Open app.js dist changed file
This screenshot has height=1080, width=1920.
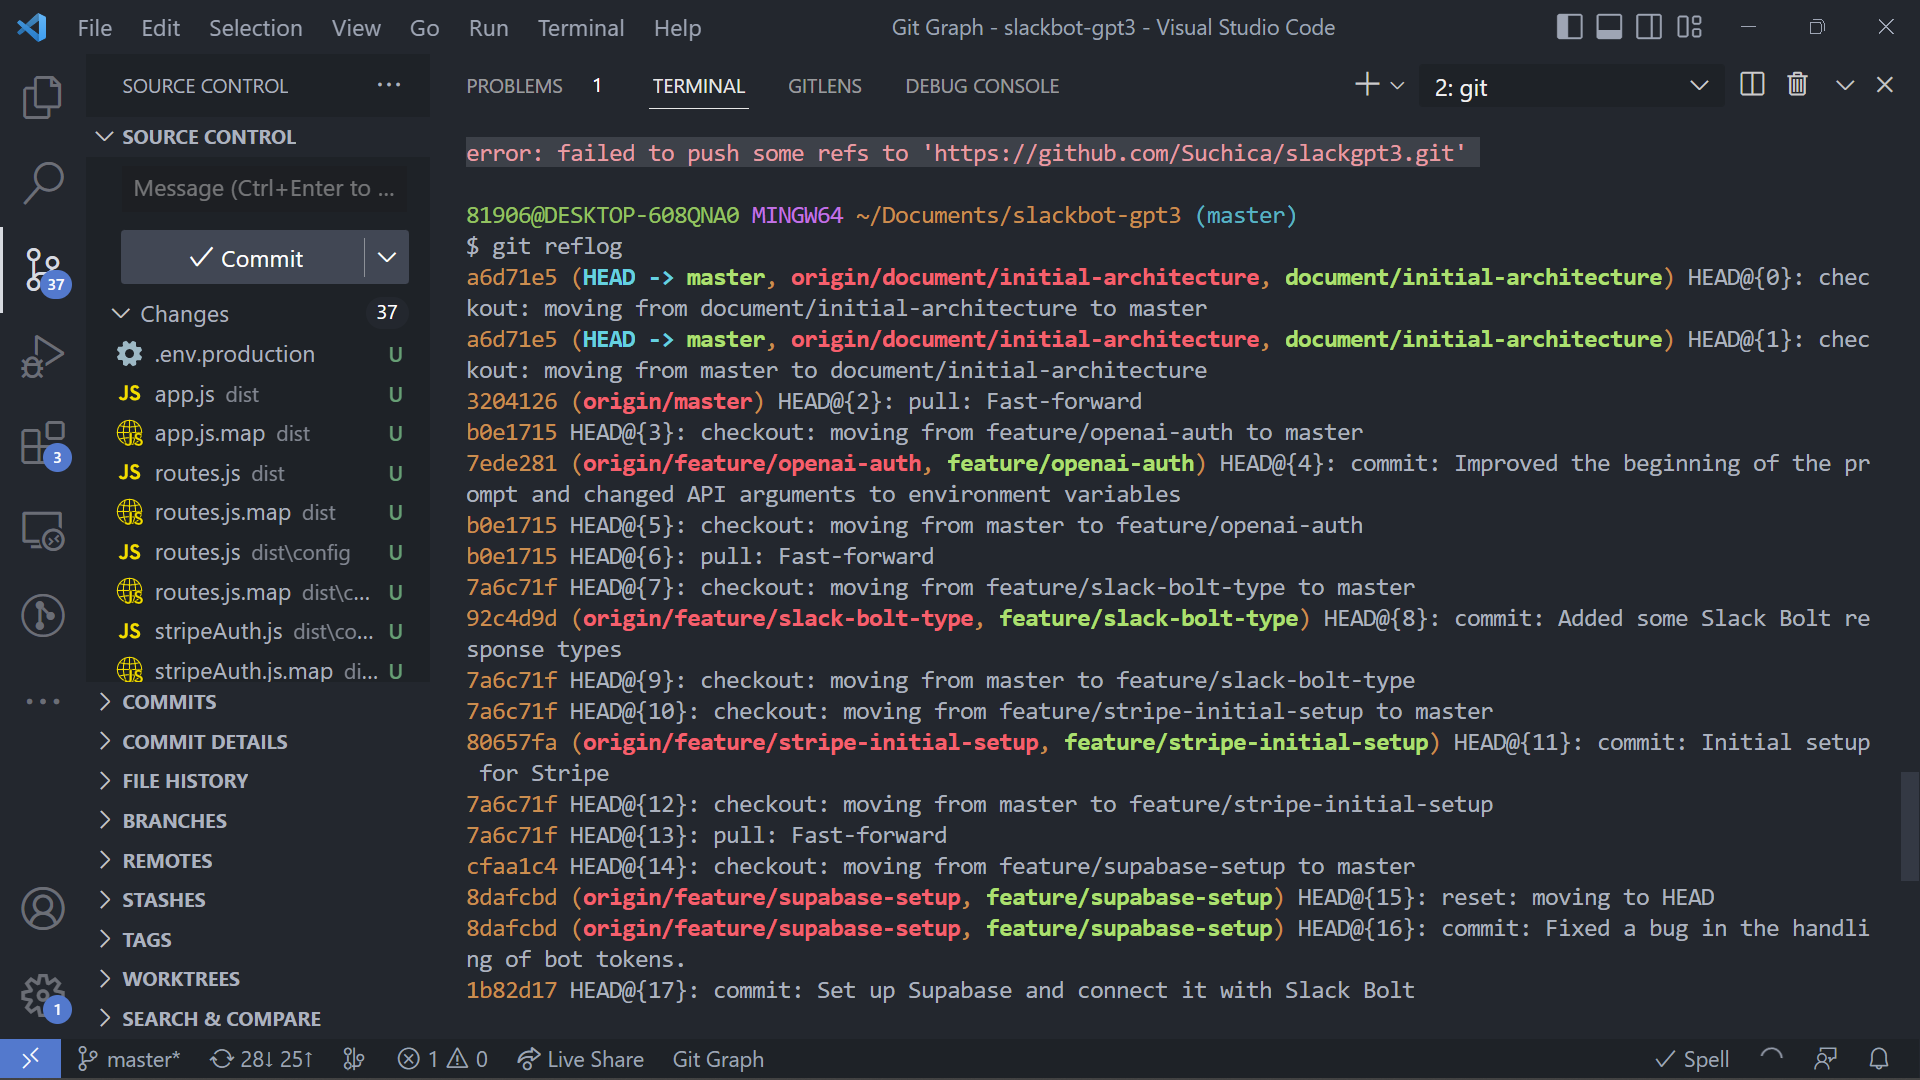259,394
